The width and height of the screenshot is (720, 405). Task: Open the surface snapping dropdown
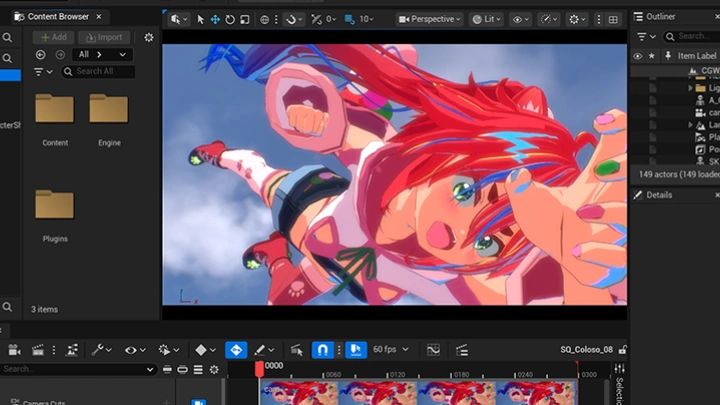[x=294, y=19]
